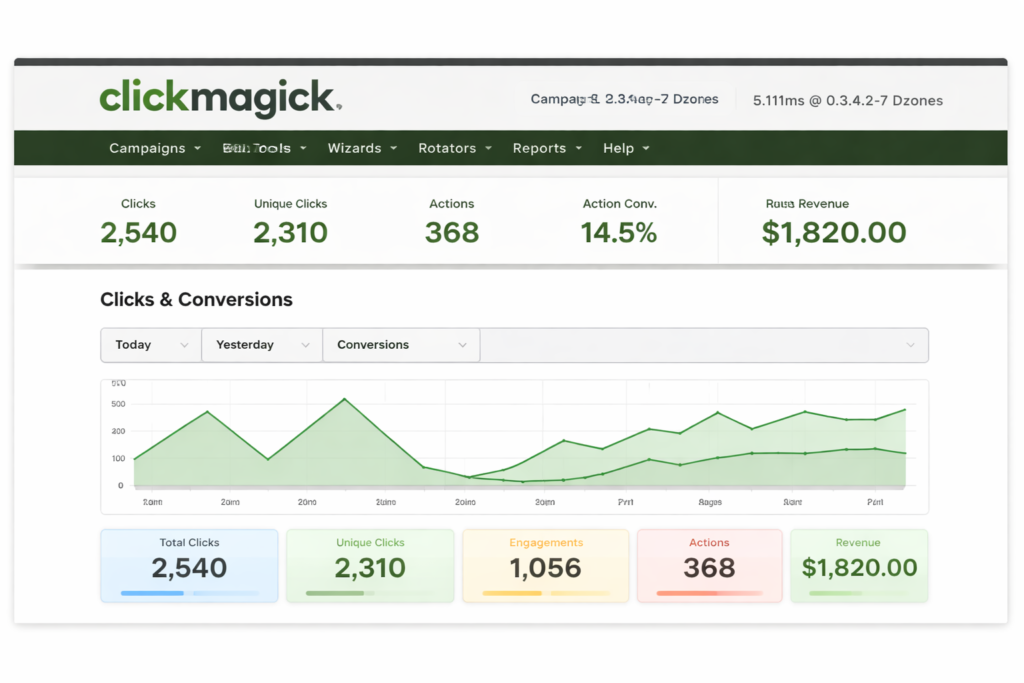Open the Campaigns menu
Screen dimensions: 1024x683
(x=148, y=147)
